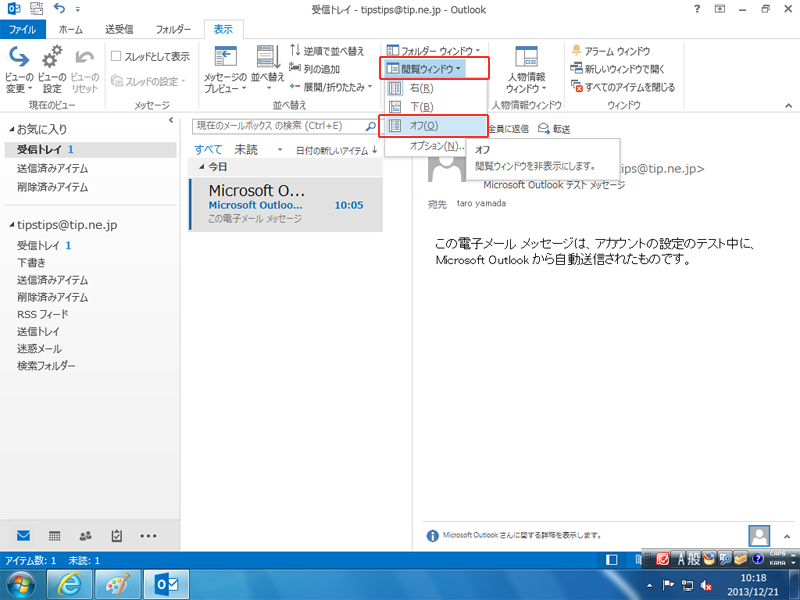Open the フォルダー ウィンドウ dropdown
This screenshot has width=800, height=600.
pyautogui.click(x=433, y=51)
